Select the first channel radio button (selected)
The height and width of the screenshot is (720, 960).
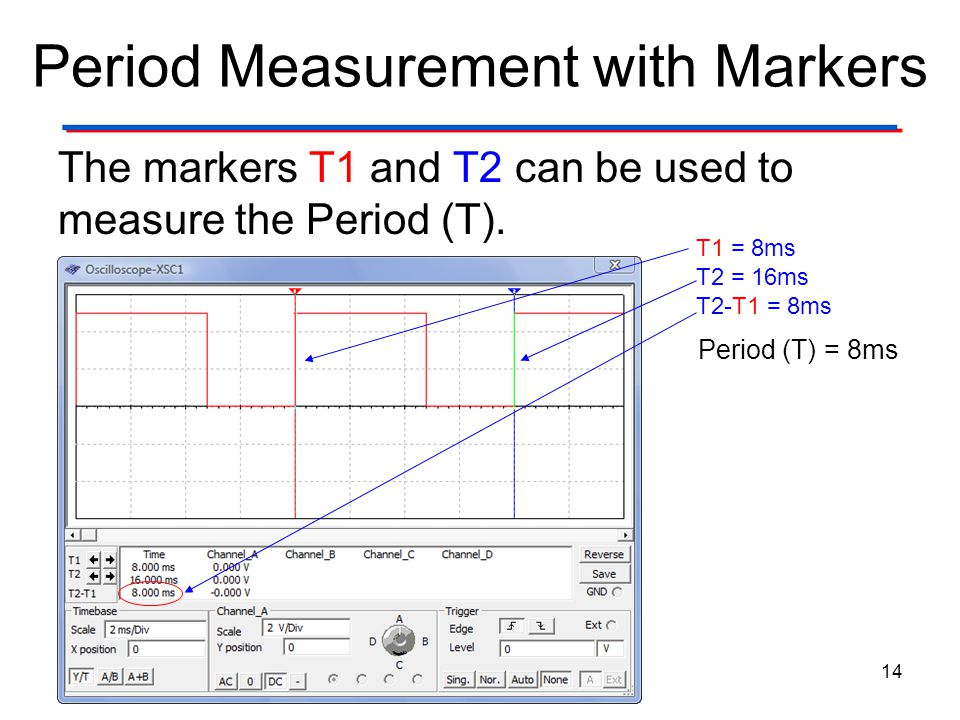[333, 679]
